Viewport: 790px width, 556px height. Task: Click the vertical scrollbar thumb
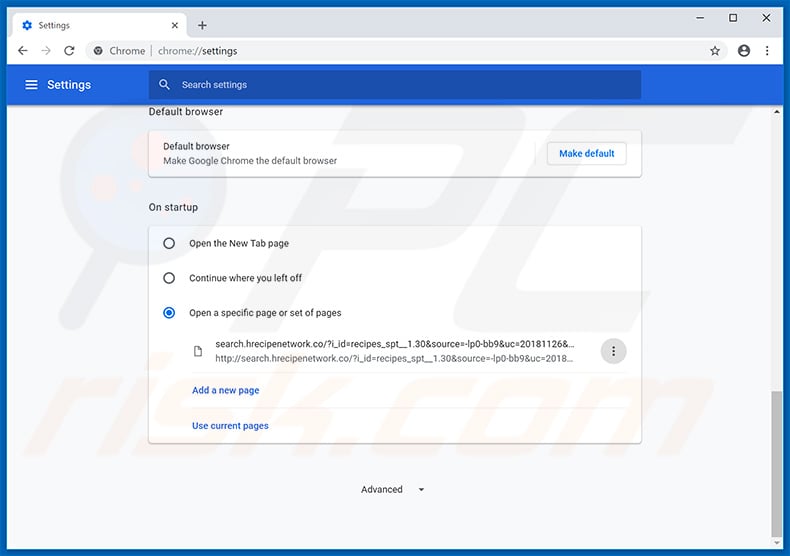coord(776,463)
